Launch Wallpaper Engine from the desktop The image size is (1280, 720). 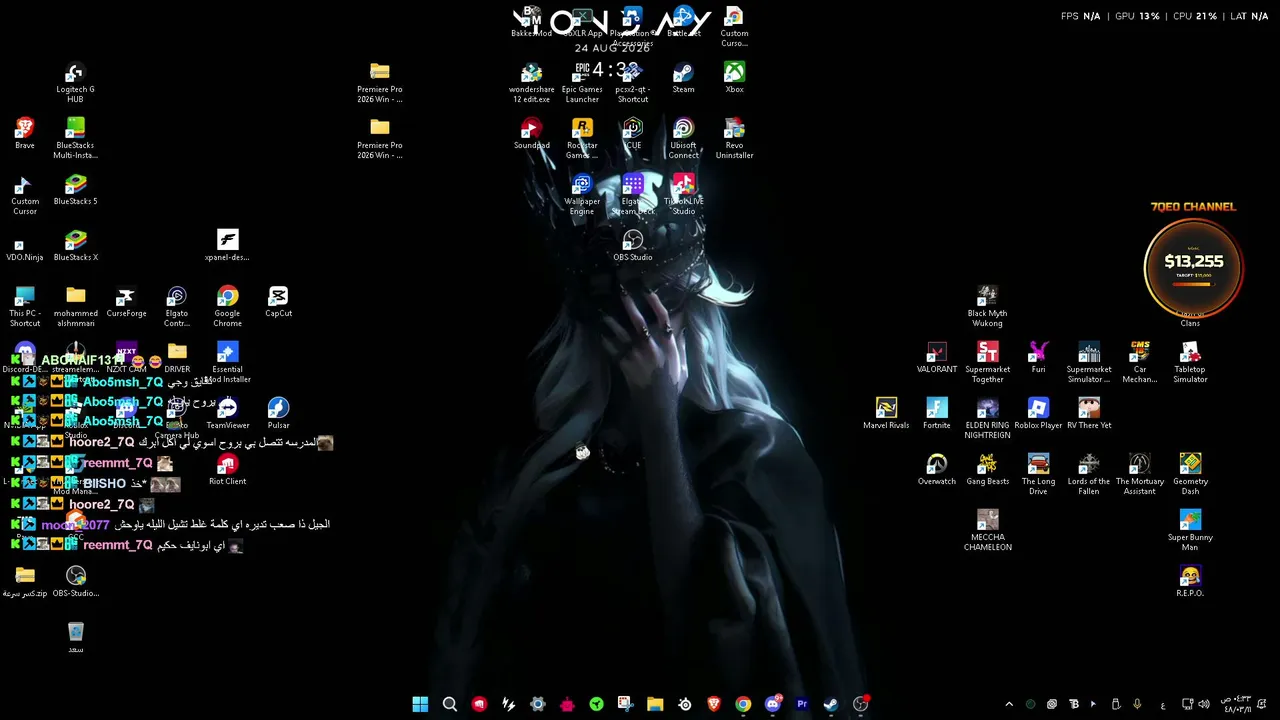(582, 195)
